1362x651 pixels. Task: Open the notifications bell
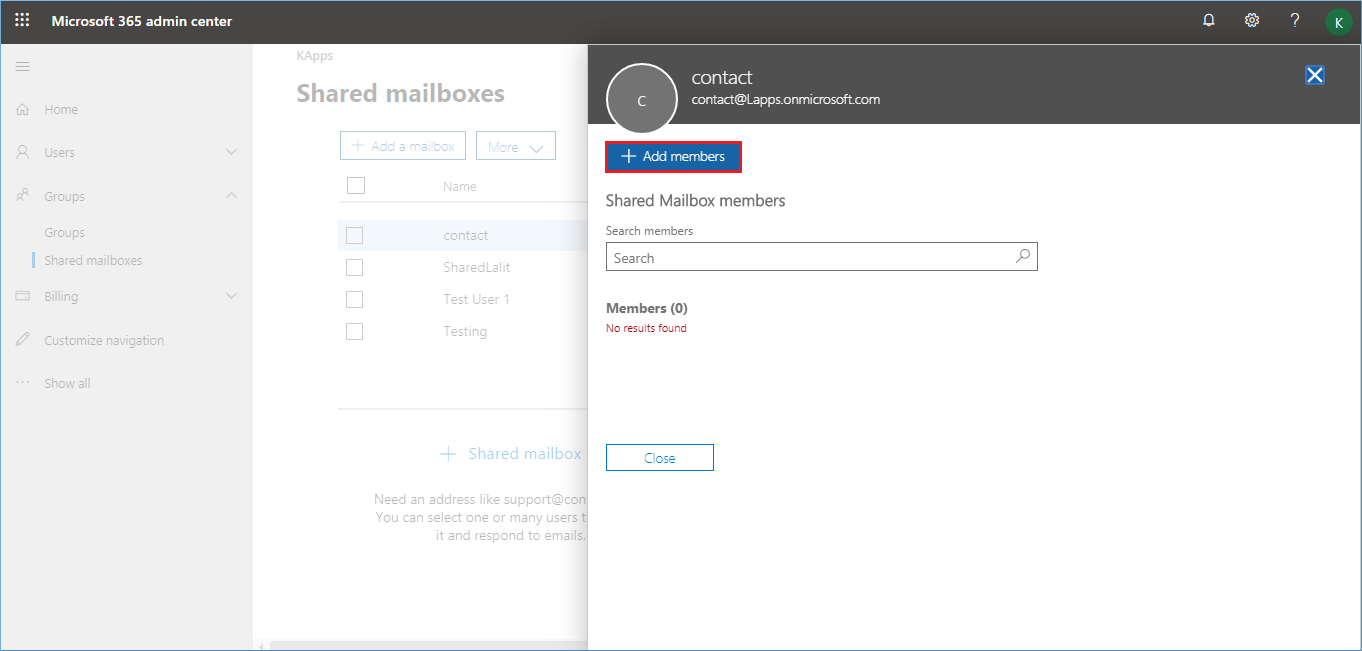(1209, 20)
